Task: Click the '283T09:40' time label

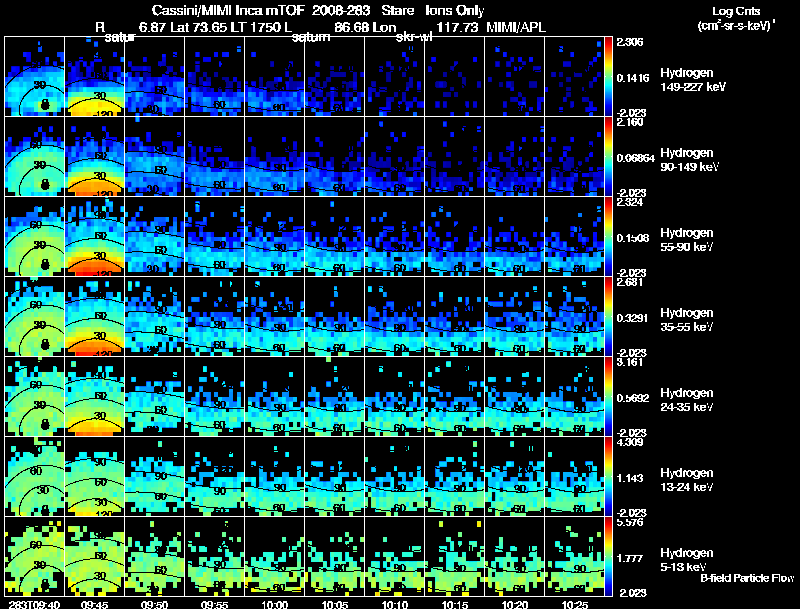Action: coord(34,604)
